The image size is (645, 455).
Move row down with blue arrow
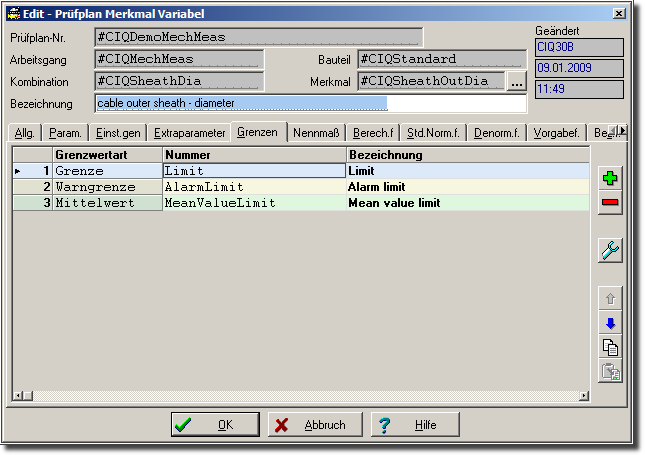tap(610, 323)
